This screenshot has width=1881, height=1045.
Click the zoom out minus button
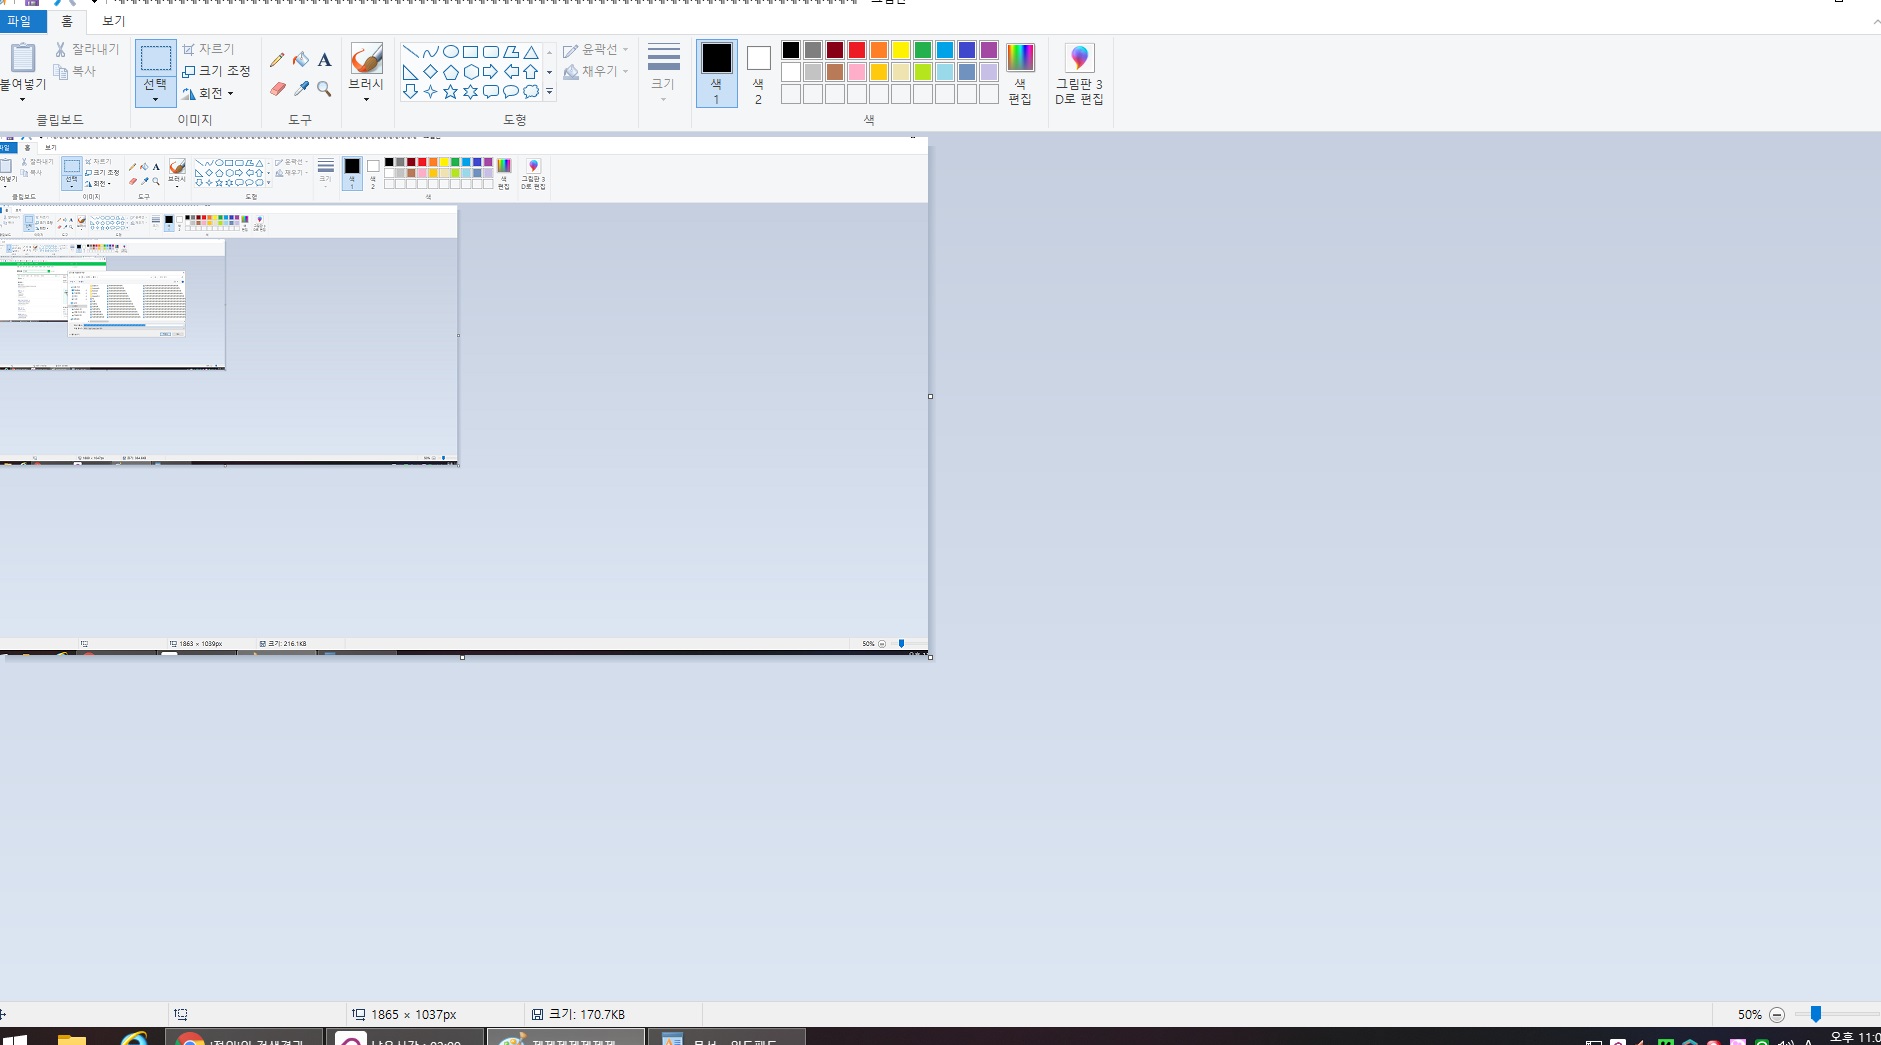coord(1777,1014)
